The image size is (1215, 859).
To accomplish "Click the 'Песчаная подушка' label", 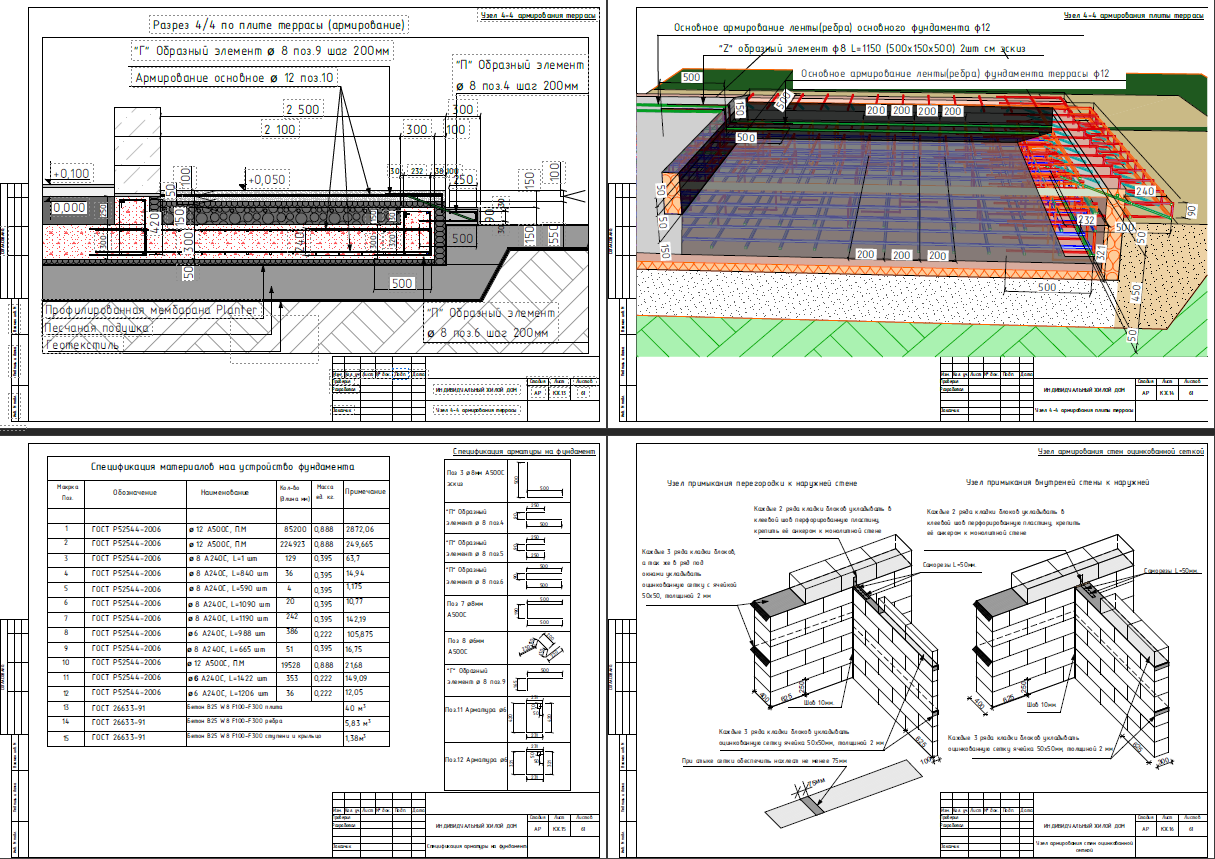I will (98, 327).
